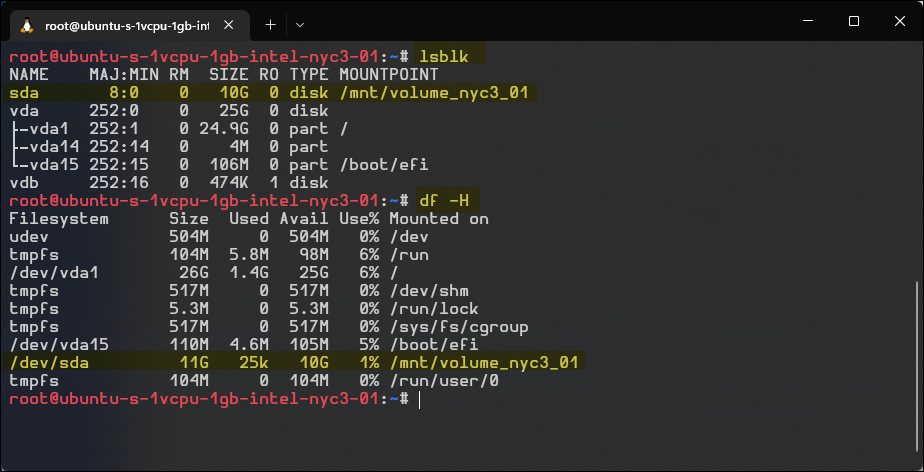Image resolution: width=924 pixels, height=472 pixels.
Task: Click the /sys/fs/cgroup mount path
Action: [458, 326]
